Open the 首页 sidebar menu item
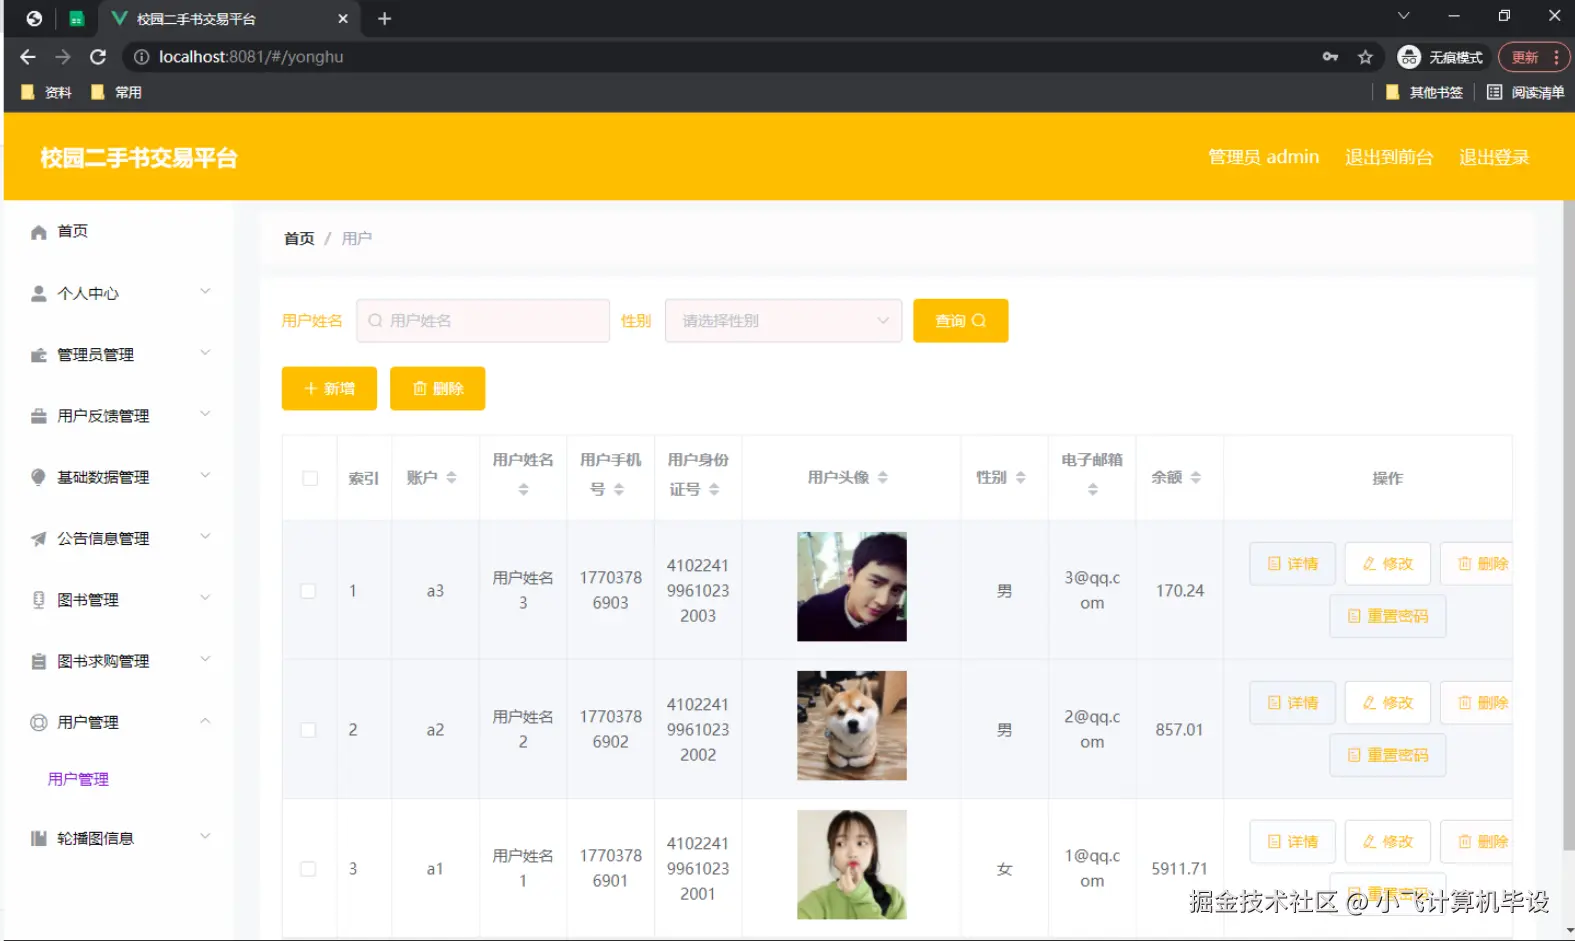Image resolution: width=1575 pixels, height=941 pixels. point(120,232)
